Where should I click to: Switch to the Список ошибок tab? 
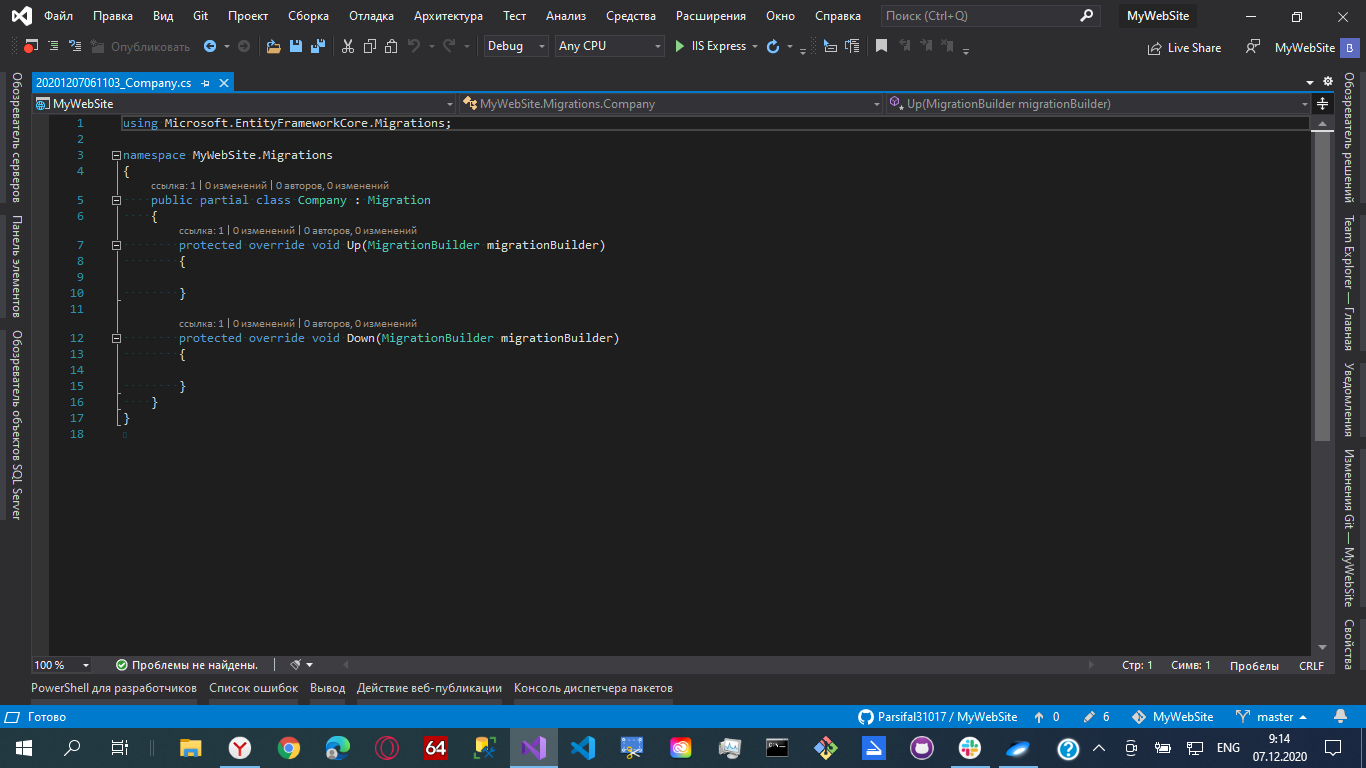254,688
